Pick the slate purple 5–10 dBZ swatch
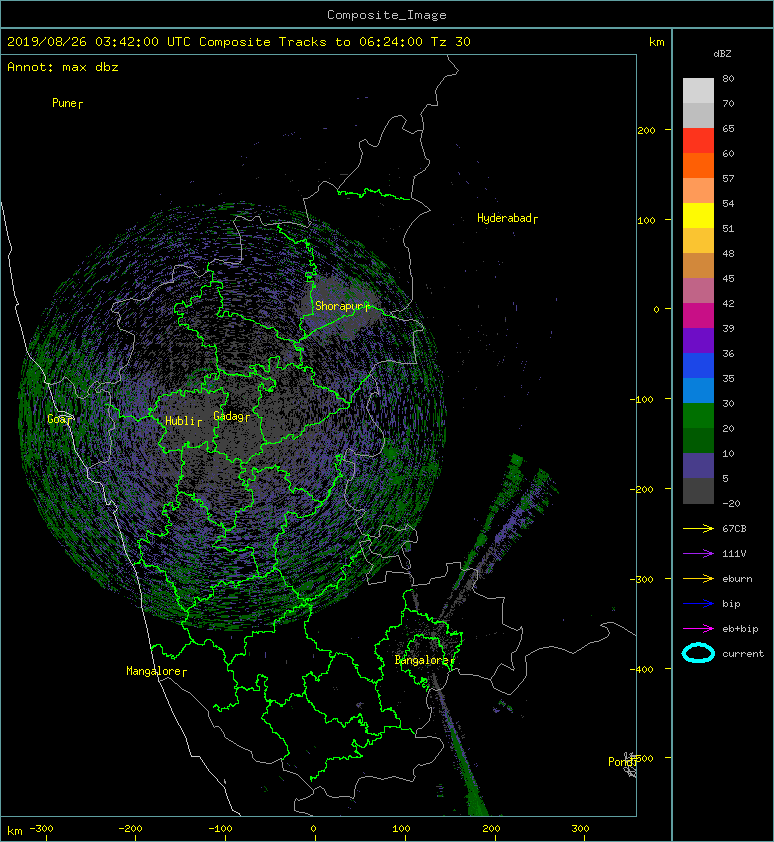This screenshot has height=842, width=774. pyautogui.click(x=698, y=465)
